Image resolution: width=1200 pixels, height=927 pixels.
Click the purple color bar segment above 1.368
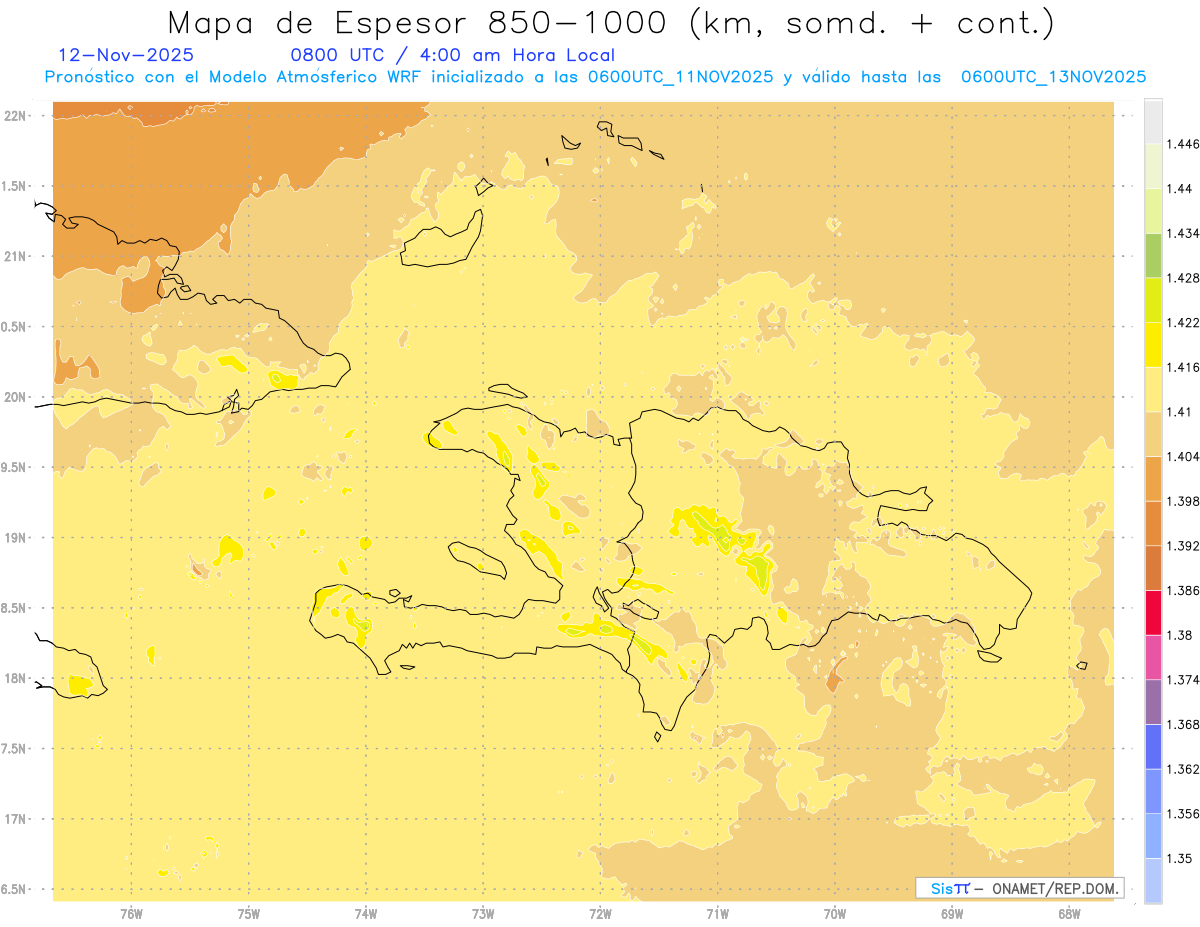(1153, 702)
